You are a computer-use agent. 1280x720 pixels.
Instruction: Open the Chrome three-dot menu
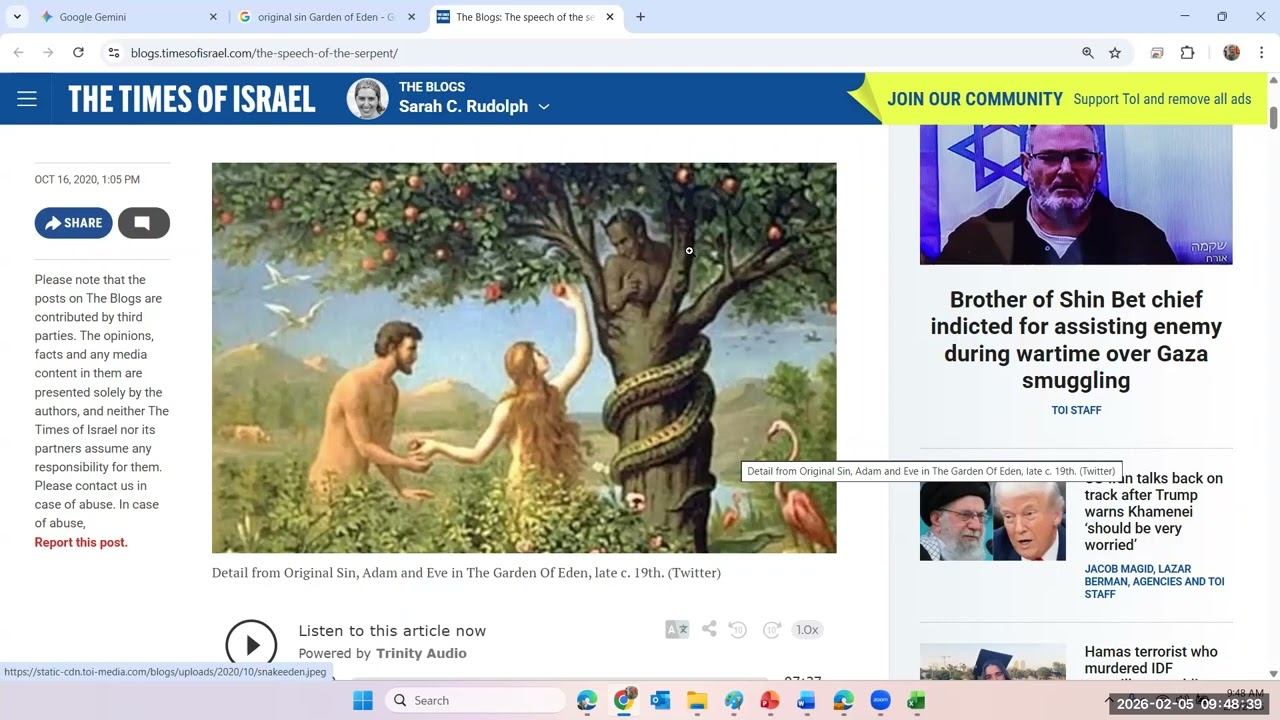point(1262,53)
